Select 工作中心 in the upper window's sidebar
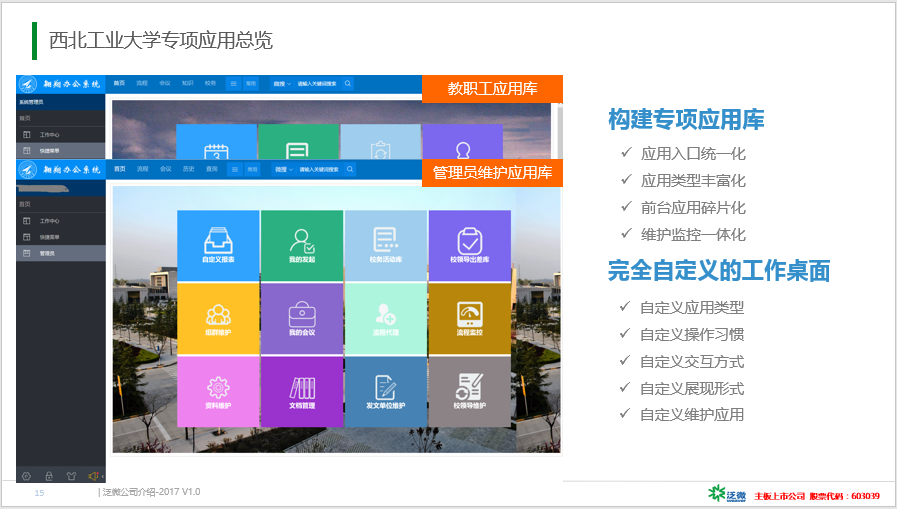Image resolution: width=897 pixels, height=509 pixels. (61, 134)
